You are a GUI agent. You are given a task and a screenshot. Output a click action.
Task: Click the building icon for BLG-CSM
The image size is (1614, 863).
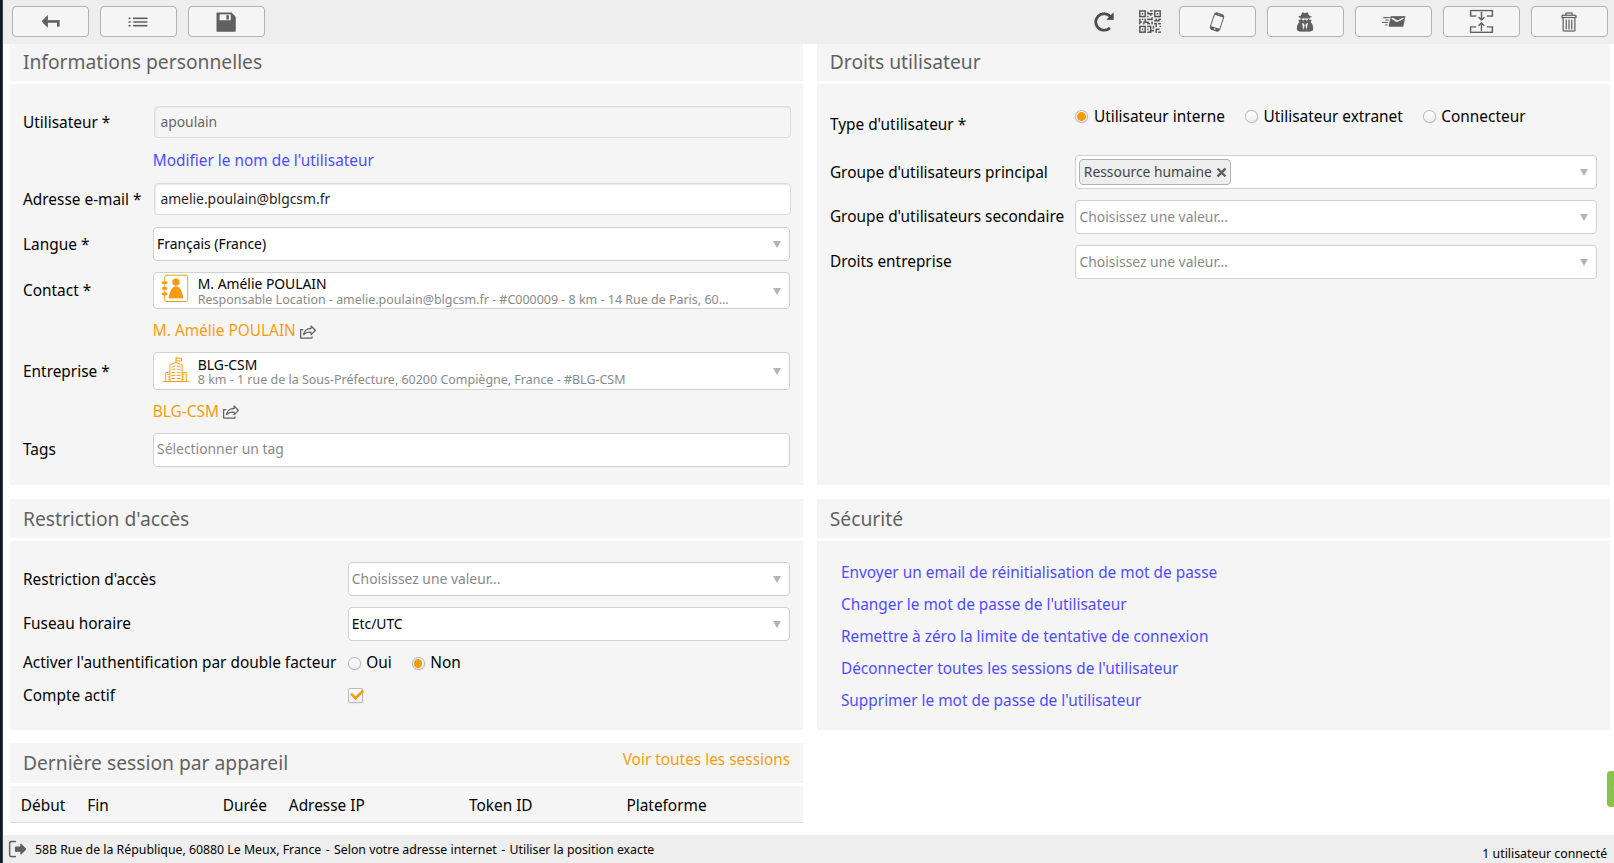tap(176, 370)
